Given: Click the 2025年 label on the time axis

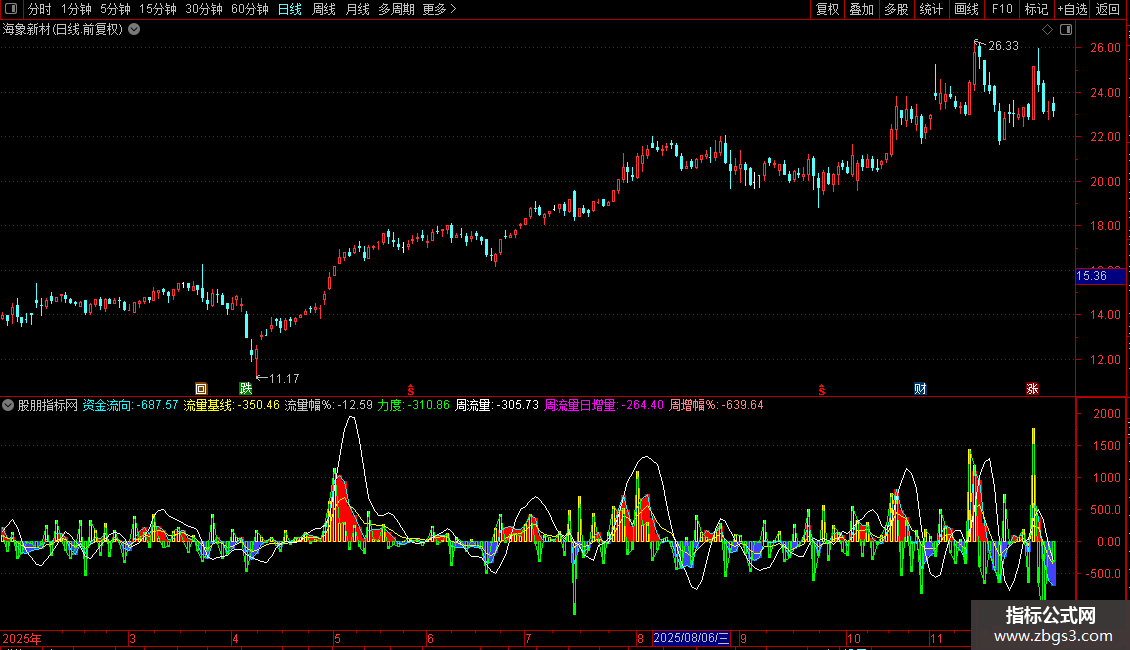Looking at the screenshot, I should [22, 638].
